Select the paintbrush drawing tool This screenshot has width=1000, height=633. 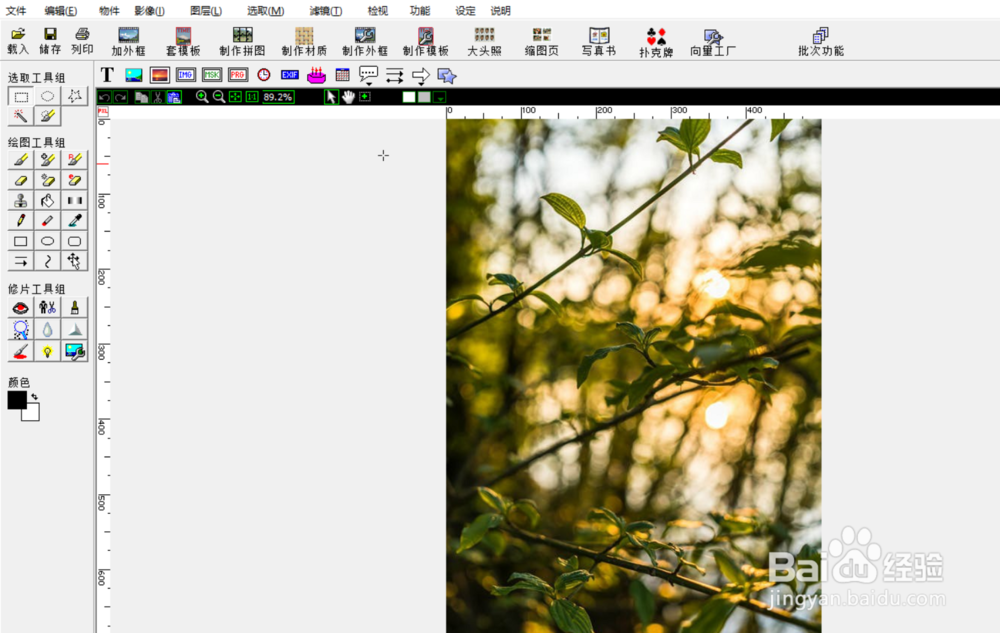click(21, 160)
